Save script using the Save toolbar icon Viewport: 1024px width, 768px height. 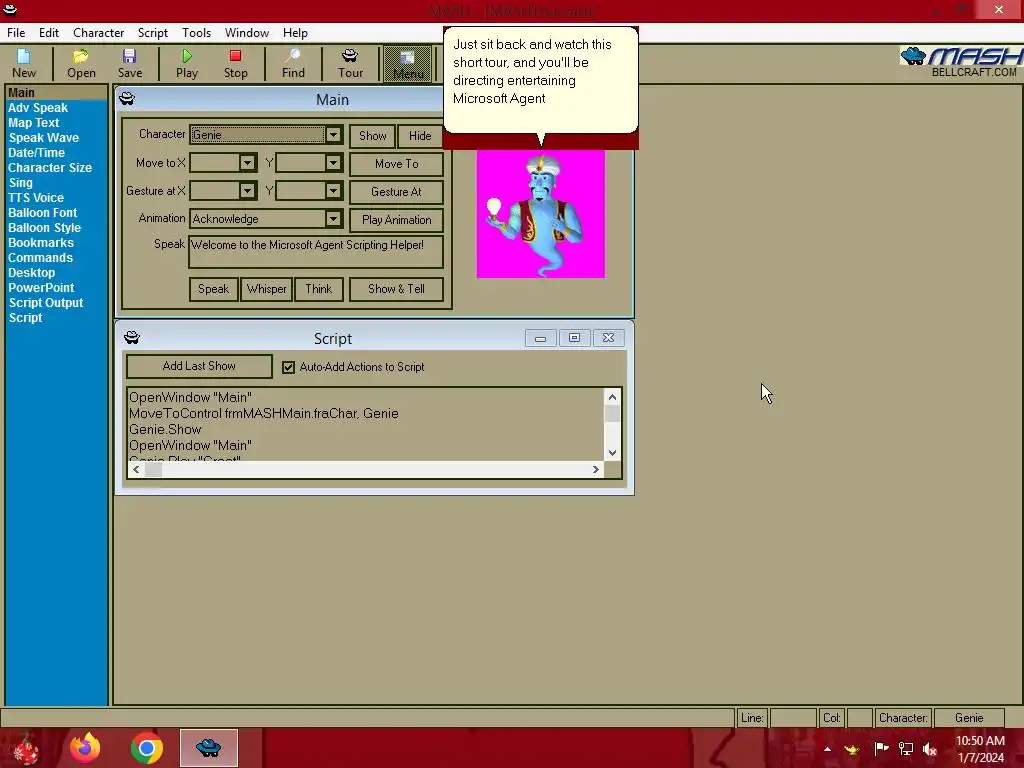[x=130, y=63]
